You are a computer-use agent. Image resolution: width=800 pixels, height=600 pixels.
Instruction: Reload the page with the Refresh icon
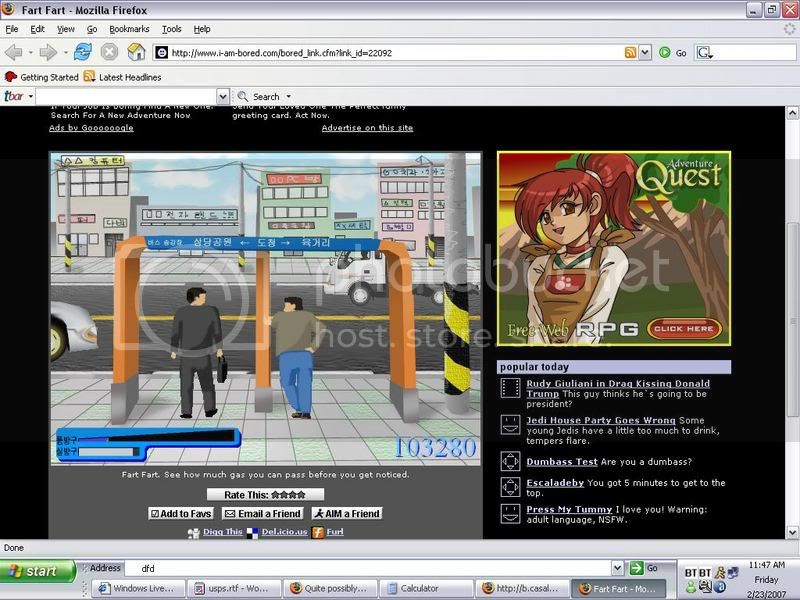[x=83, y=52]
